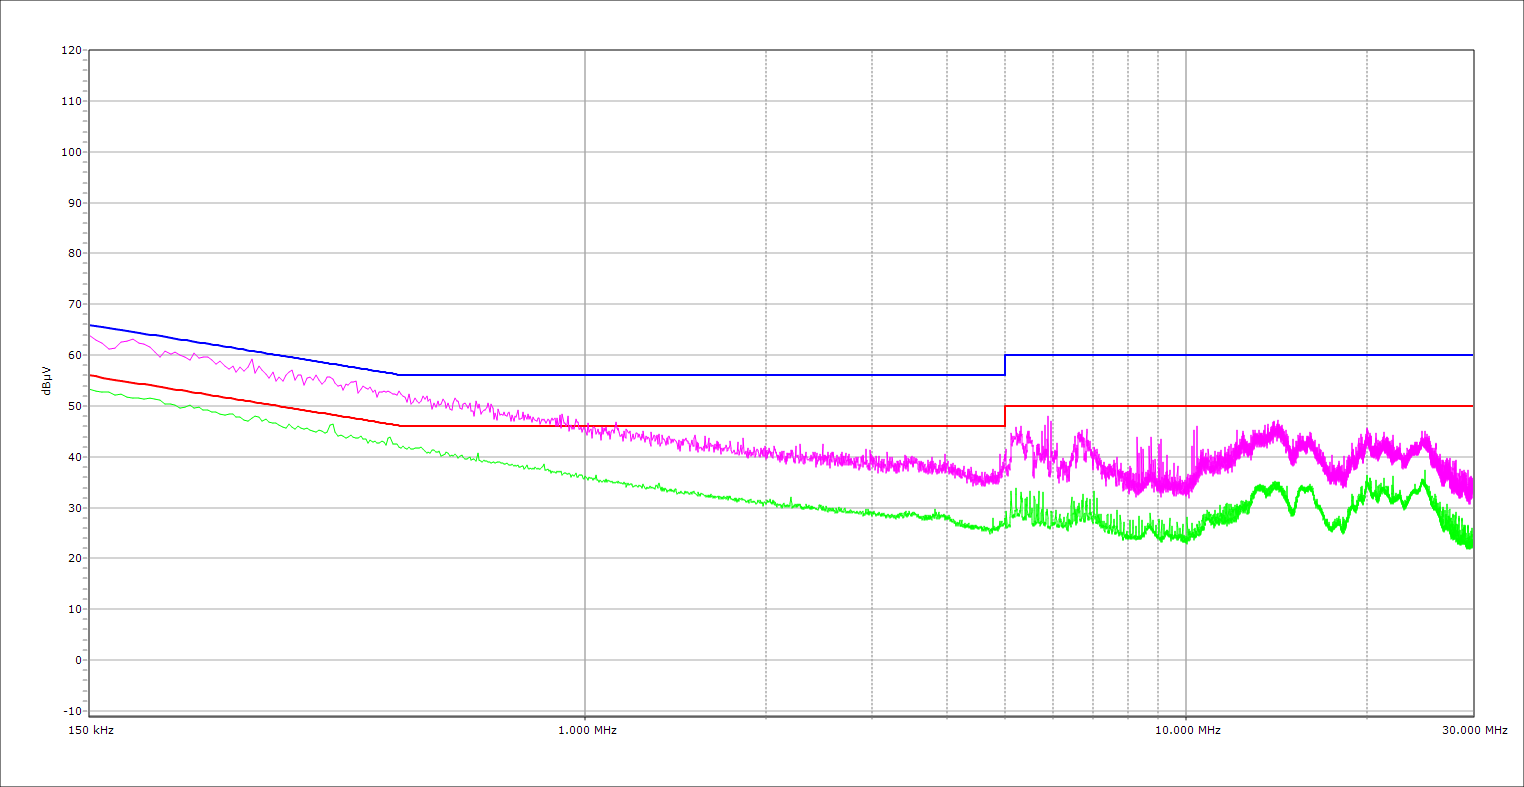
Task: Select the "1.000 MHz" frequency axis label
Action: pos(587,730)
